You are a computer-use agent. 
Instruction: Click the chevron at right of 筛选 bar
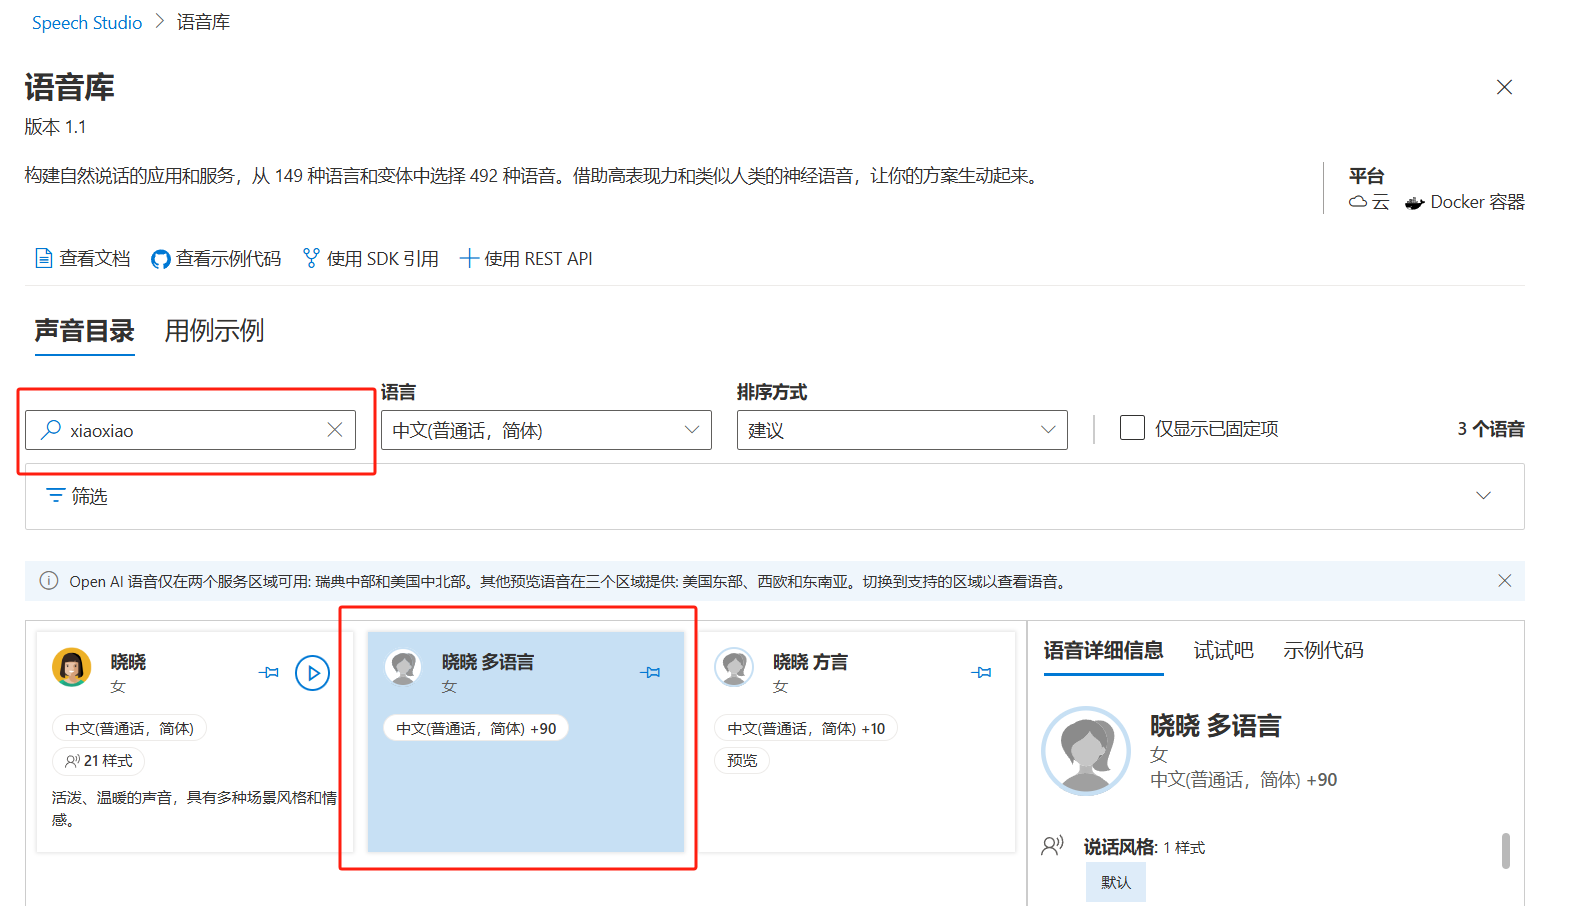pyautogui.click(x=1484, y=495)
